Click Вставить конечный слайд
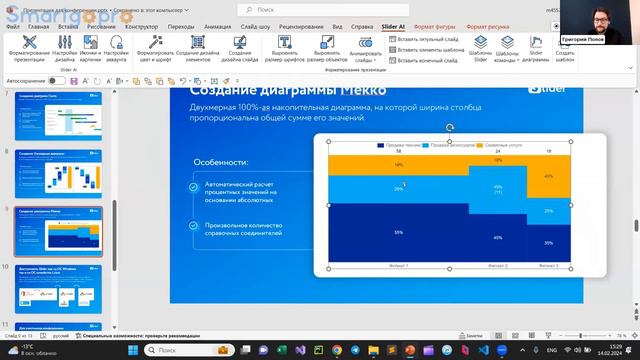 click(423, 60)
